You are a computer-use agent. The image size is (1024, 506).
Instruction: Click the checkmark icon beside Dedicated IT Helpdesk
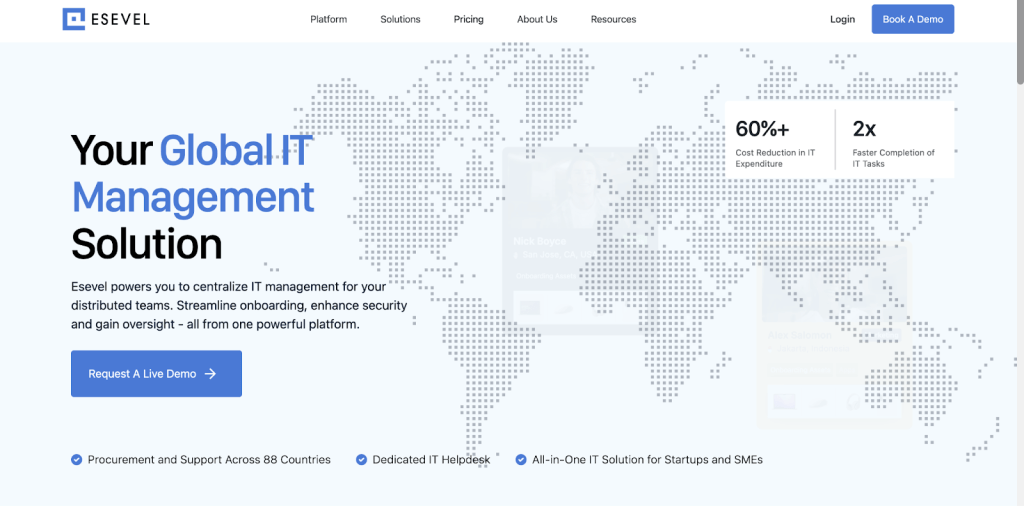pyautogui.click(x=361, y=460)
